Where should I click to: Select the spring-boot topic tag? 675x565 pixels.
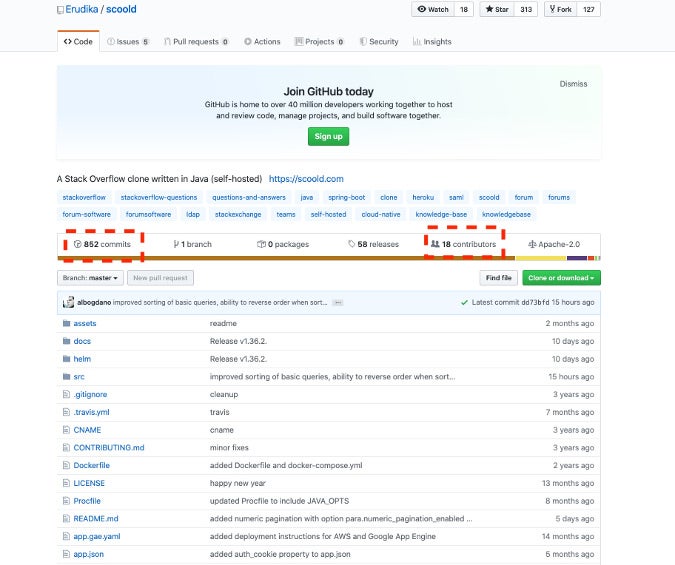click(347, 197)
